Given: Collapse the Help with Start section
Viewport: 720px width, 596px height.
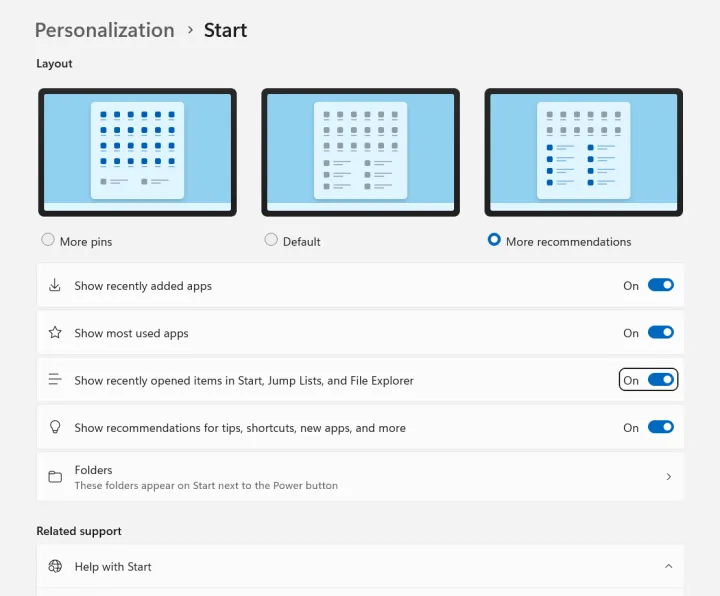Looking at the screenshot, I should pos(668,567).
